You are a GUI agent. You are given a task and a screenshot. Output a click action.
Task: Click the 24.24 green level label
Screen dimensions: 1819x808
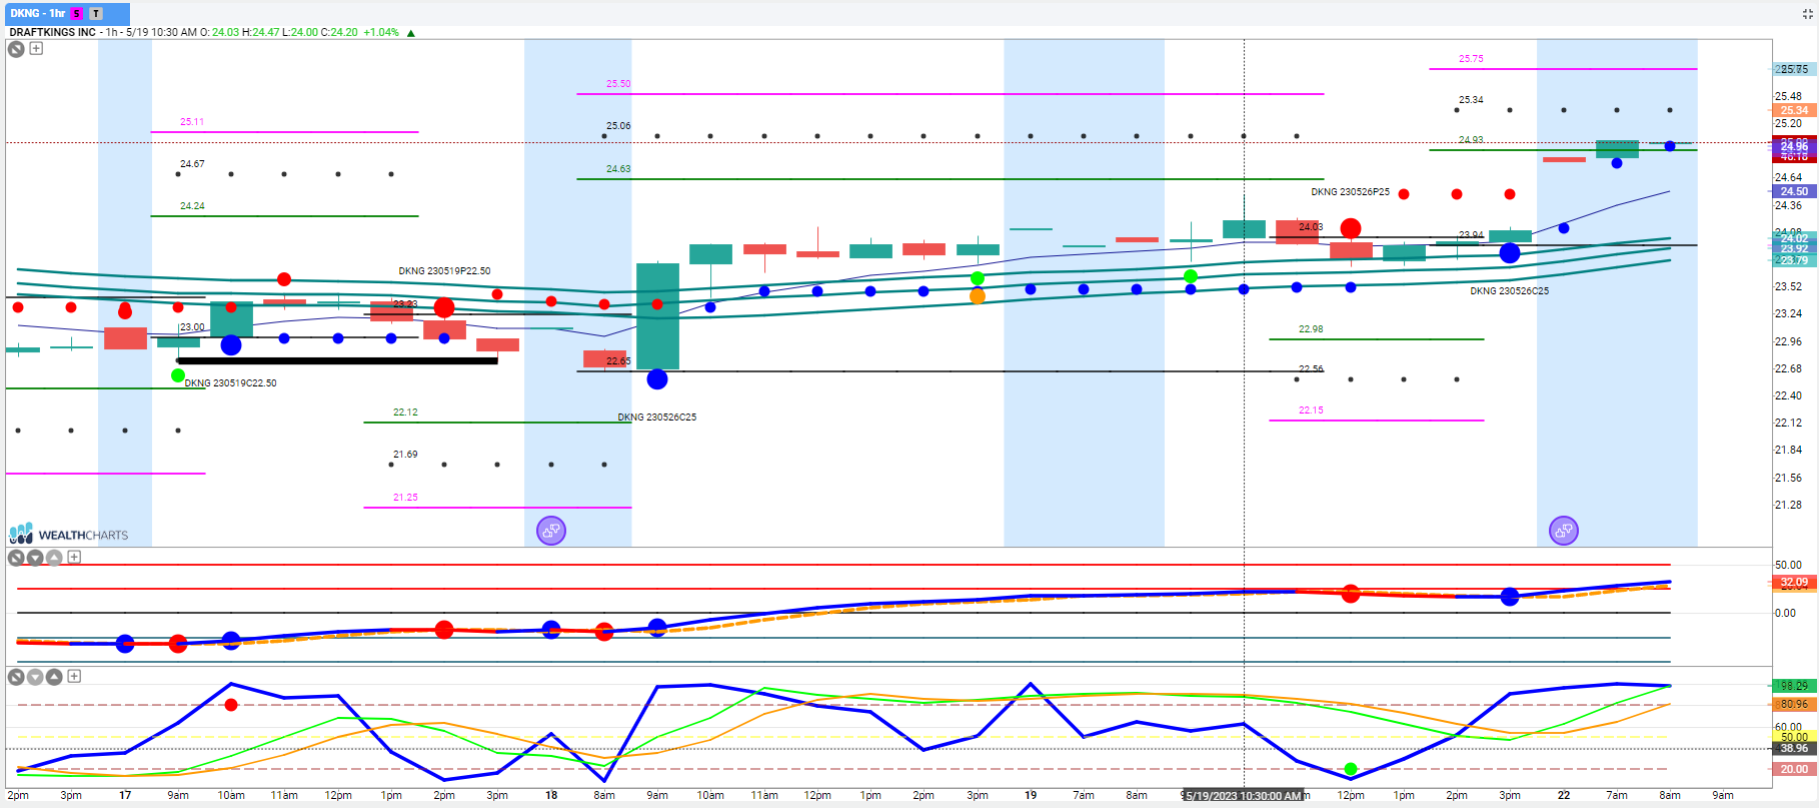click(192, 206)
